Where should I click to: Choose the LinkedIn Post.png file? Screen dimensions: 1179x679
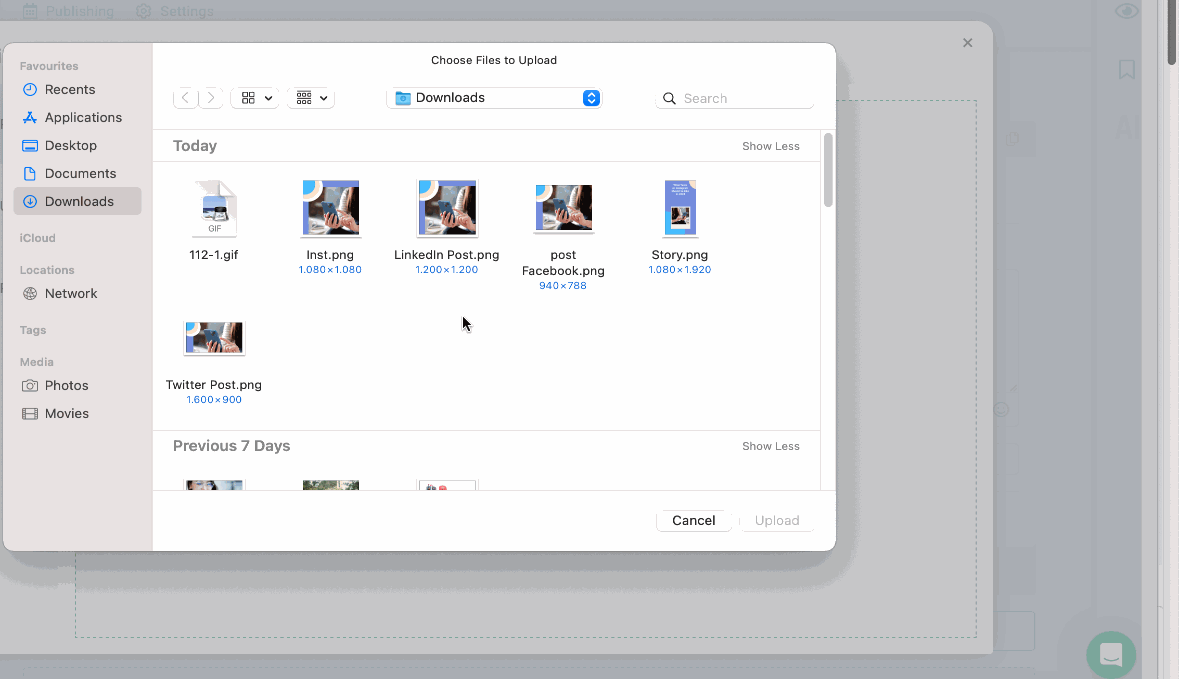pyautogui.click(x=447, y=208)
